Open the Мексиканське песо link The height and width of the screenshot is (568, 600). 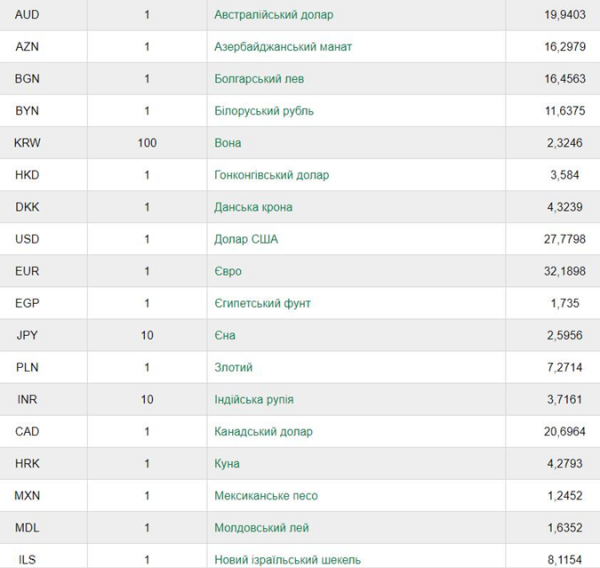click(x=266, y=496)
